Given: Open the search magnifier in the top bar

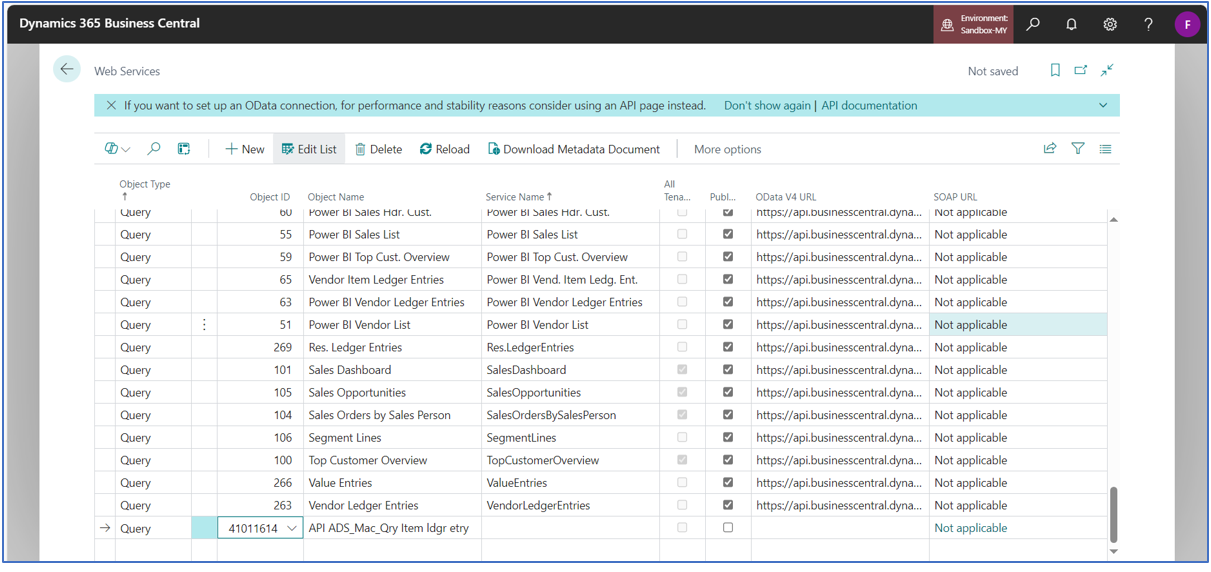Looking at the screenshot, I should 1033,24.
